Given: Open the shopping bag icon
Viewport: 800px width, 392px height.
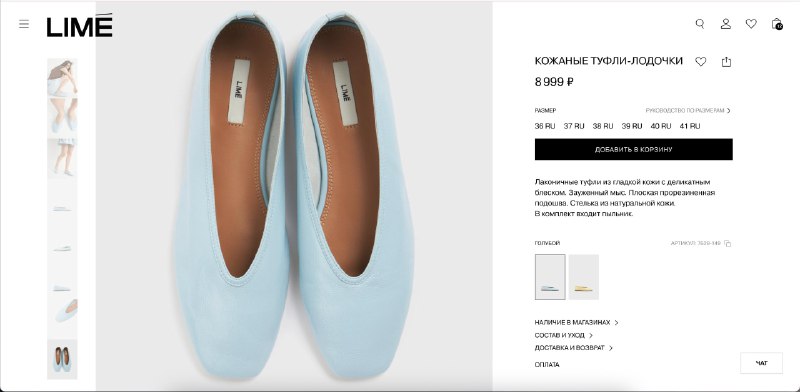Looking at the screenshot, I should [777, 24].
